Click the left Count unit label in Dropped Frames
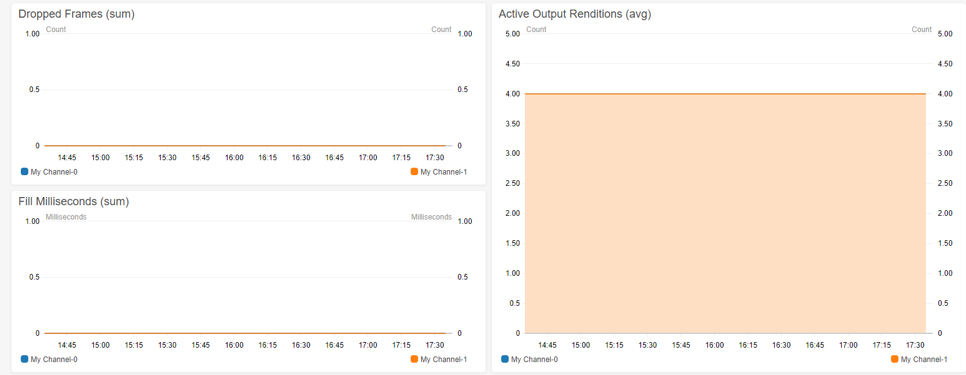Screen dimensions: 966x375 (56, 29)
